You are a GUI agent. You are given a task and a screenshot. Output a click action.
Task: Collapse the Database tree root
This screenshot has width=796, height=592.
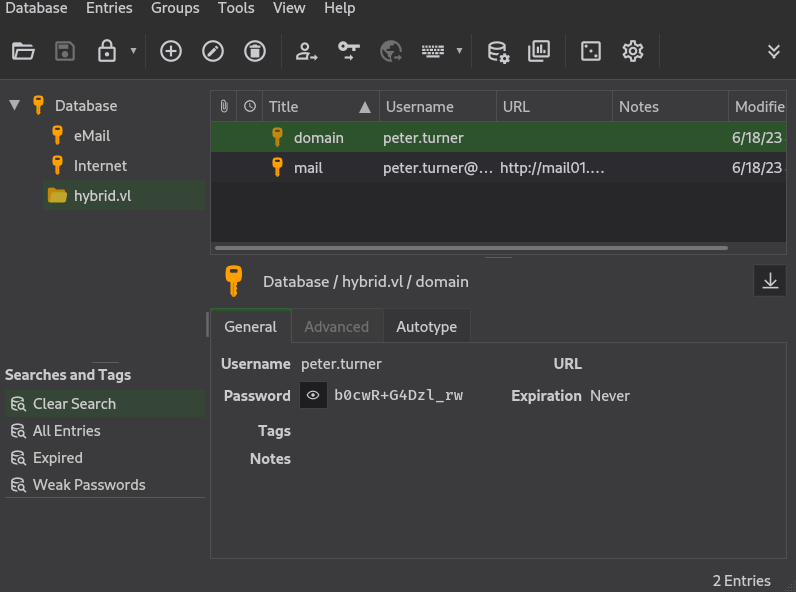(x=14, y=105)
